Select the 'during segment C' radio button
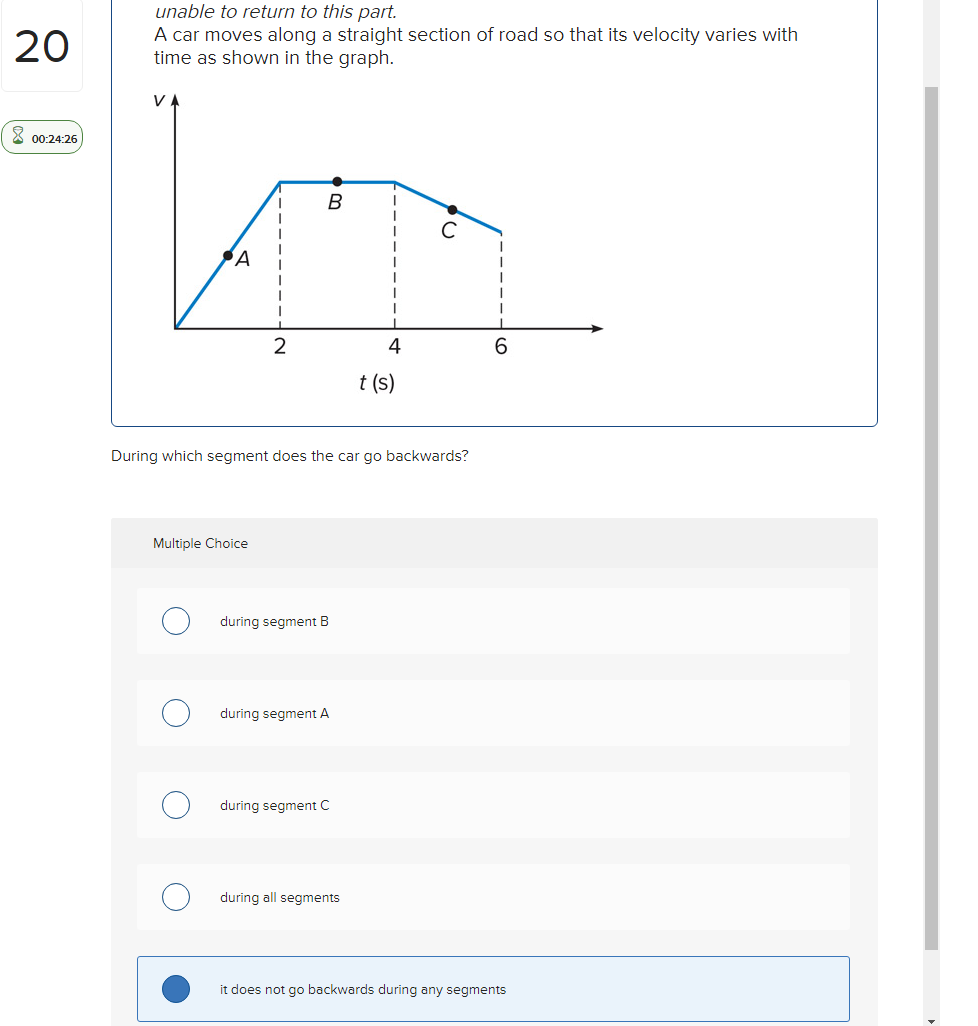This screenshot has height=1026, width=978. (x=176, y=805)
